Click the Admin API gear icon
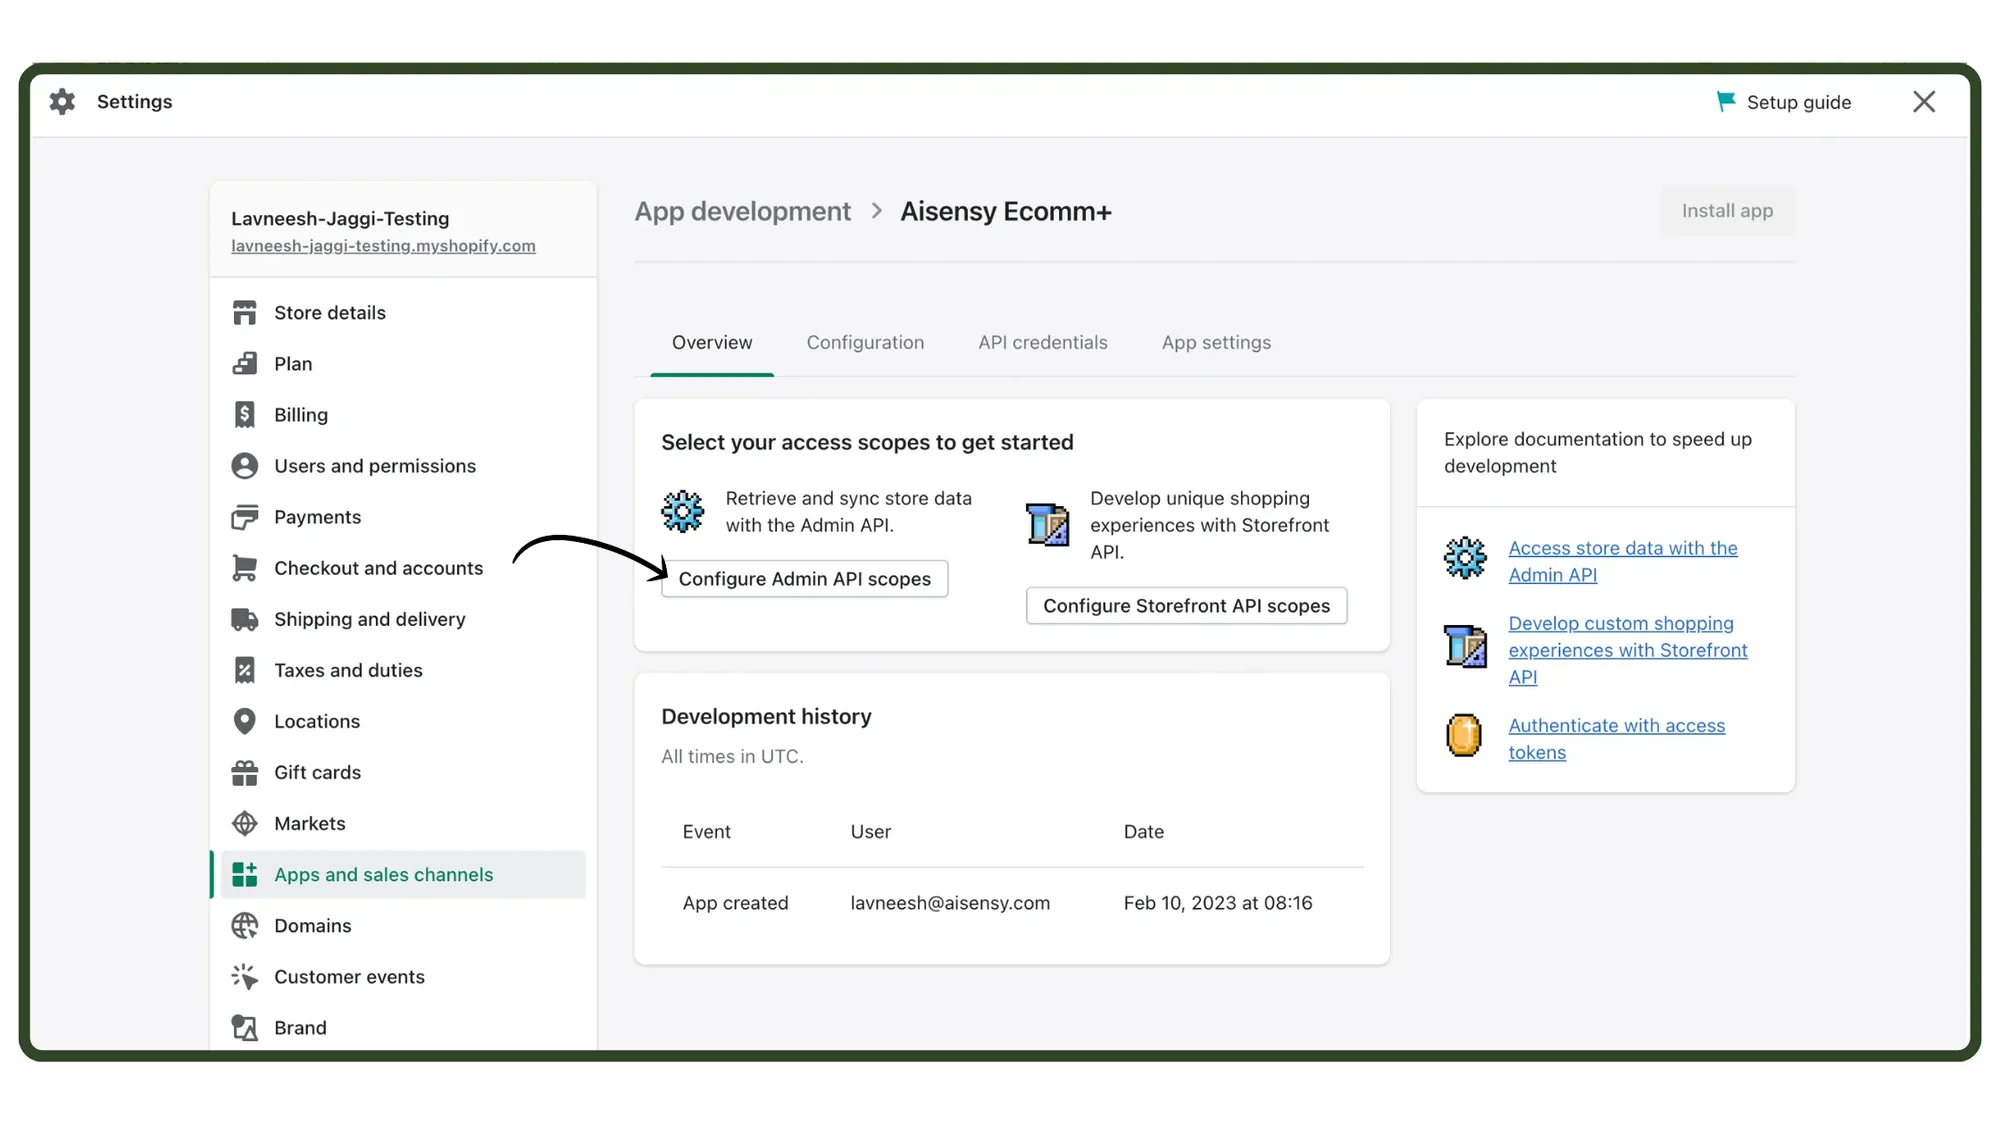 click(683, 511)
